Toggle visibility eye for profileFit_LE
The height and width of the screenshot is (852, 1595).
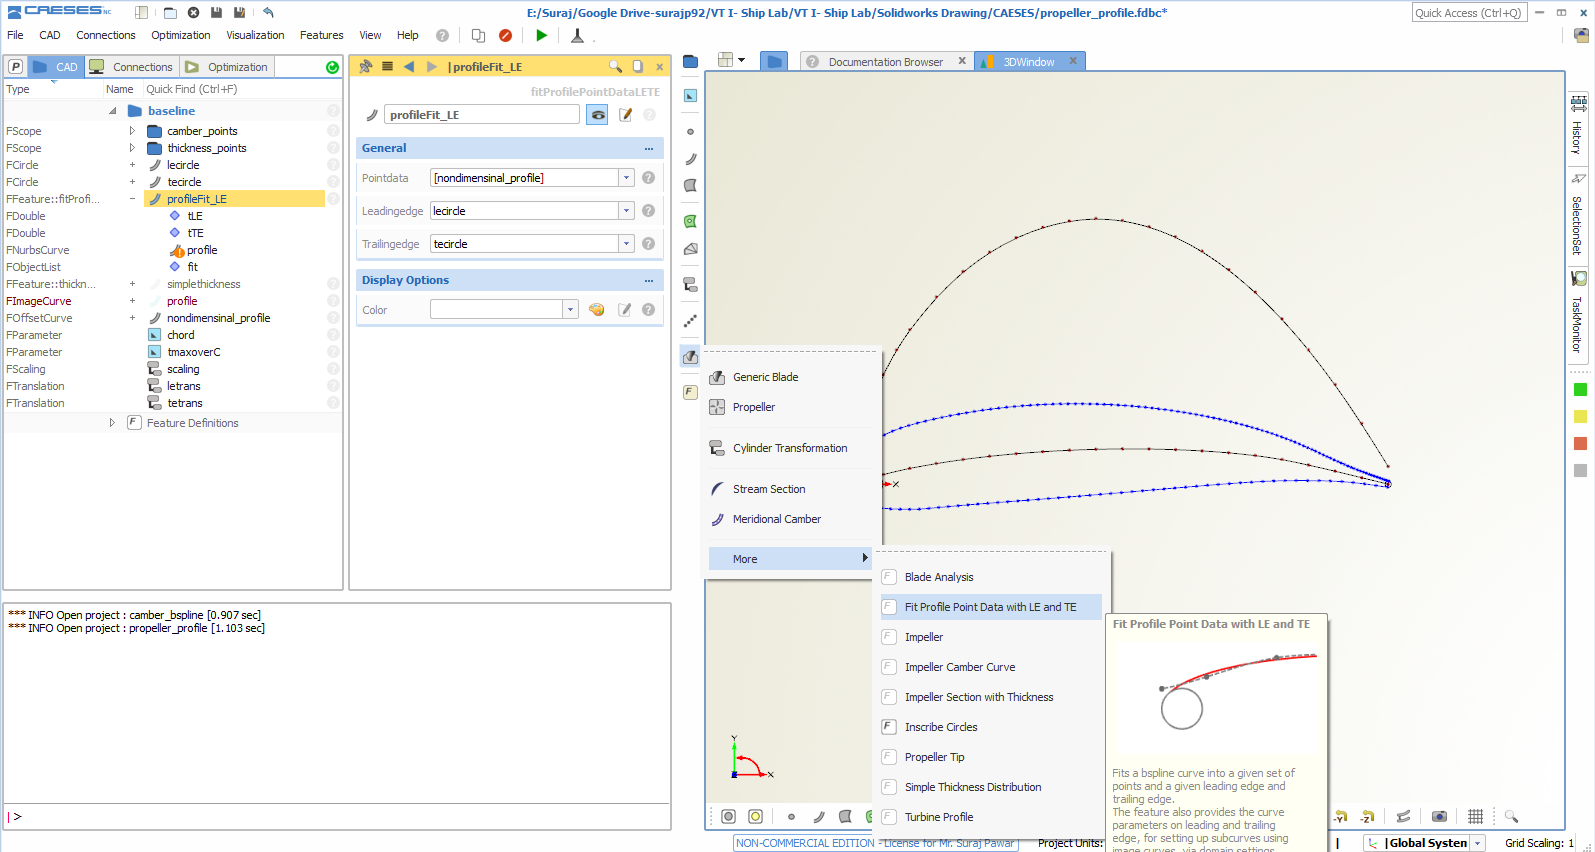pyautogui.click(x=597, y=115)
